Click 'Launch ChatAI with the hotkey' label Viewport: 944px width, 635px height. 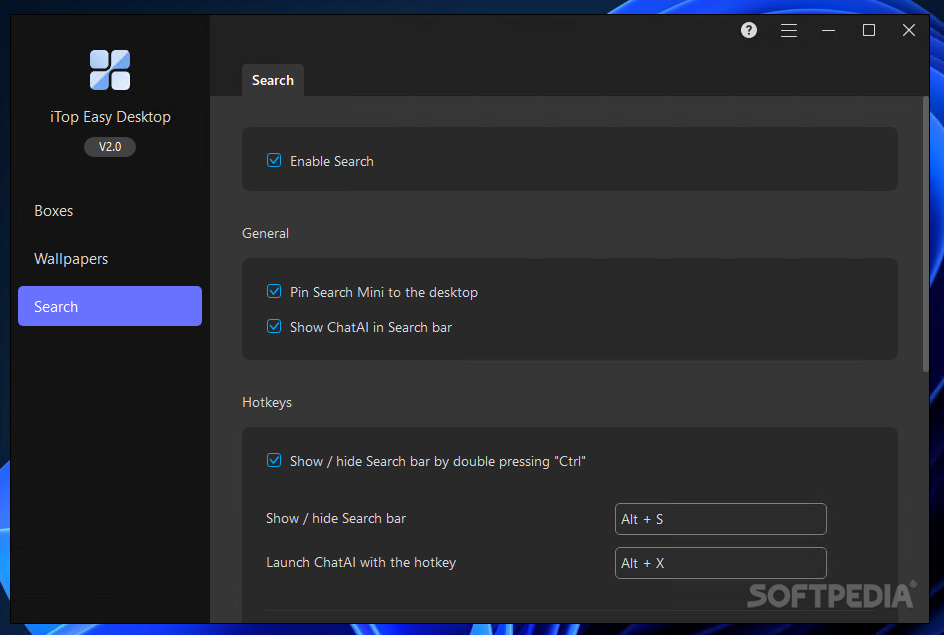click(361, 562)
